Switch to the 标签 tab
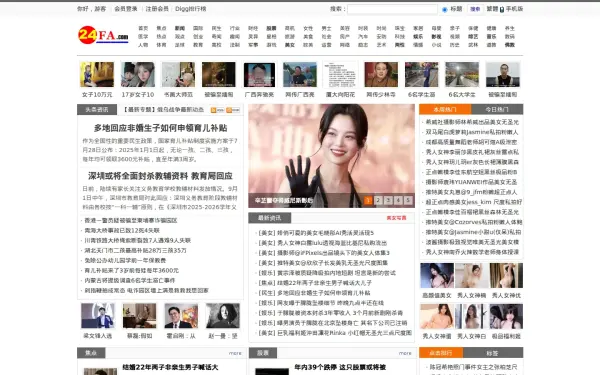This screenshot has height=375, width=600. [492, 353]
